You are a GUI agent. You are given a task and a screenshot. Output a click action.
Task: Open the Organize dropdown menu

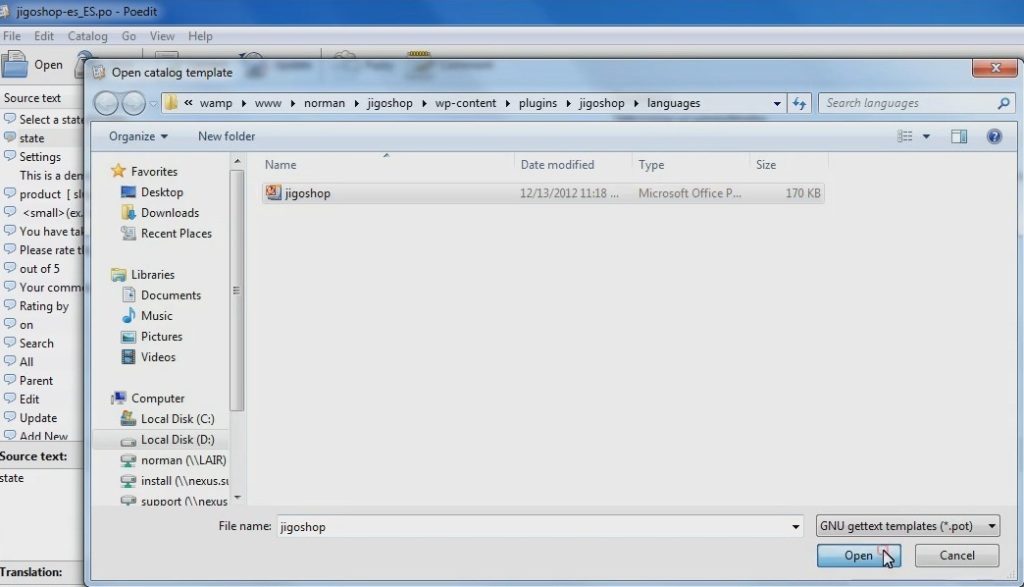click(138, 137)
